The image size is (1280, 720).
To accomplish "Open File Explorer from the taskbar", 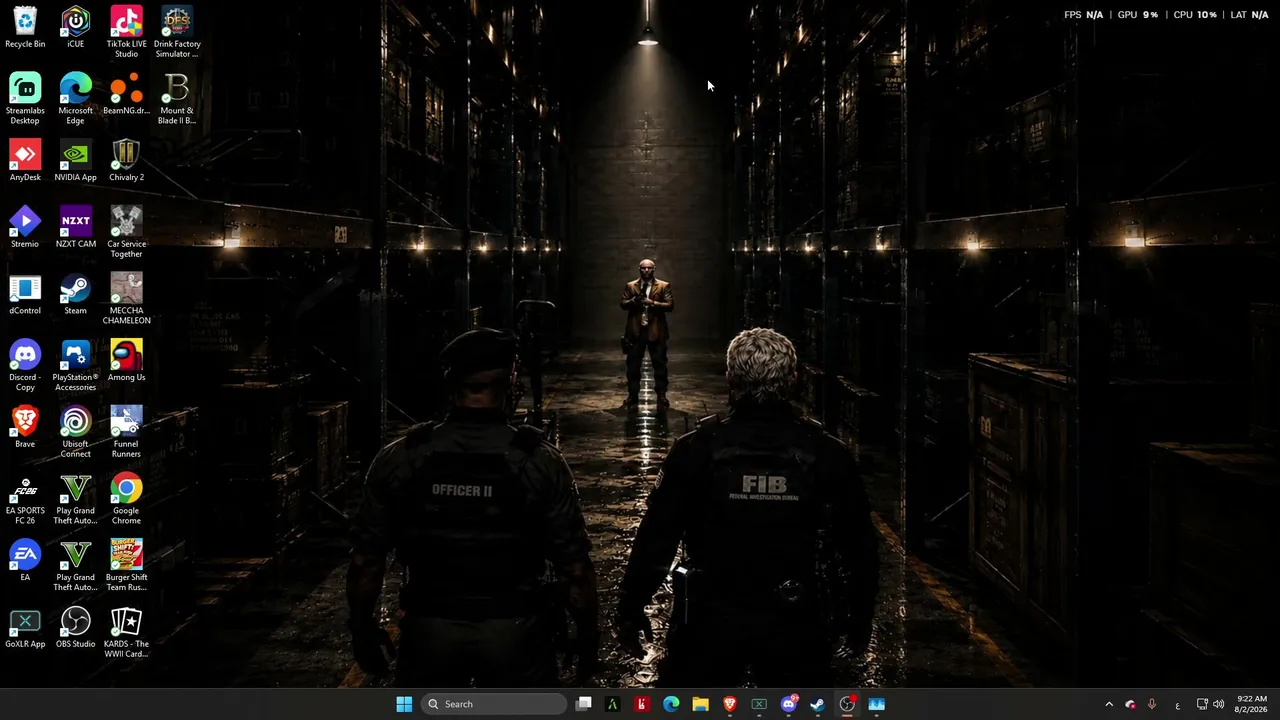I will click(700, 704).
